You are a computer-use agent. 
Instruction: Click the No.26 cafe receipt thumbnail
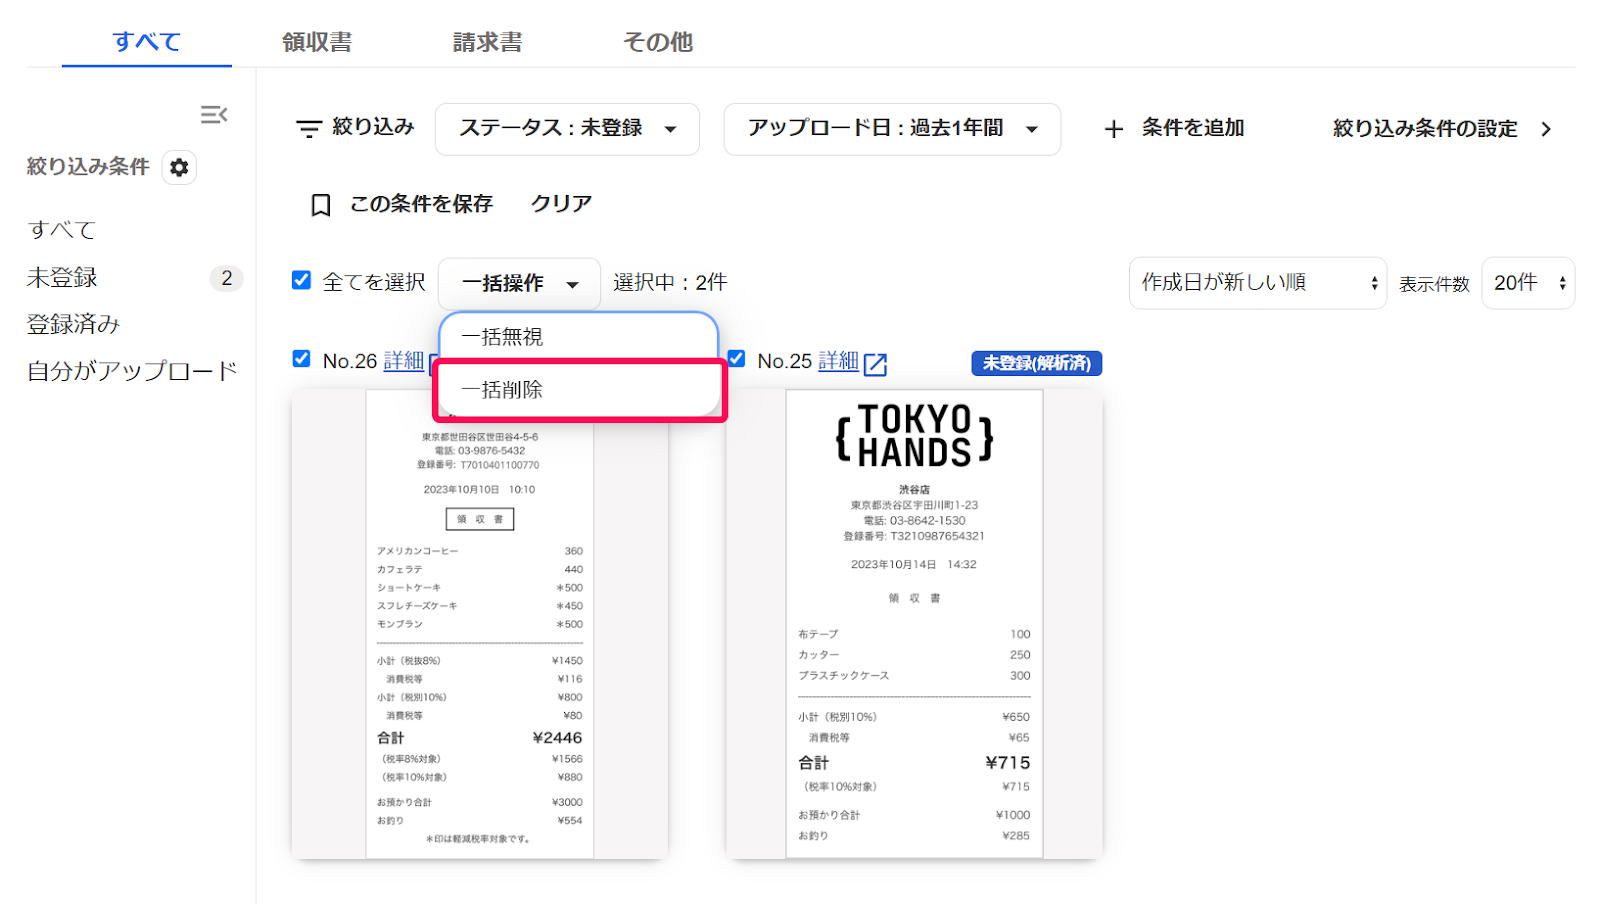480,623
